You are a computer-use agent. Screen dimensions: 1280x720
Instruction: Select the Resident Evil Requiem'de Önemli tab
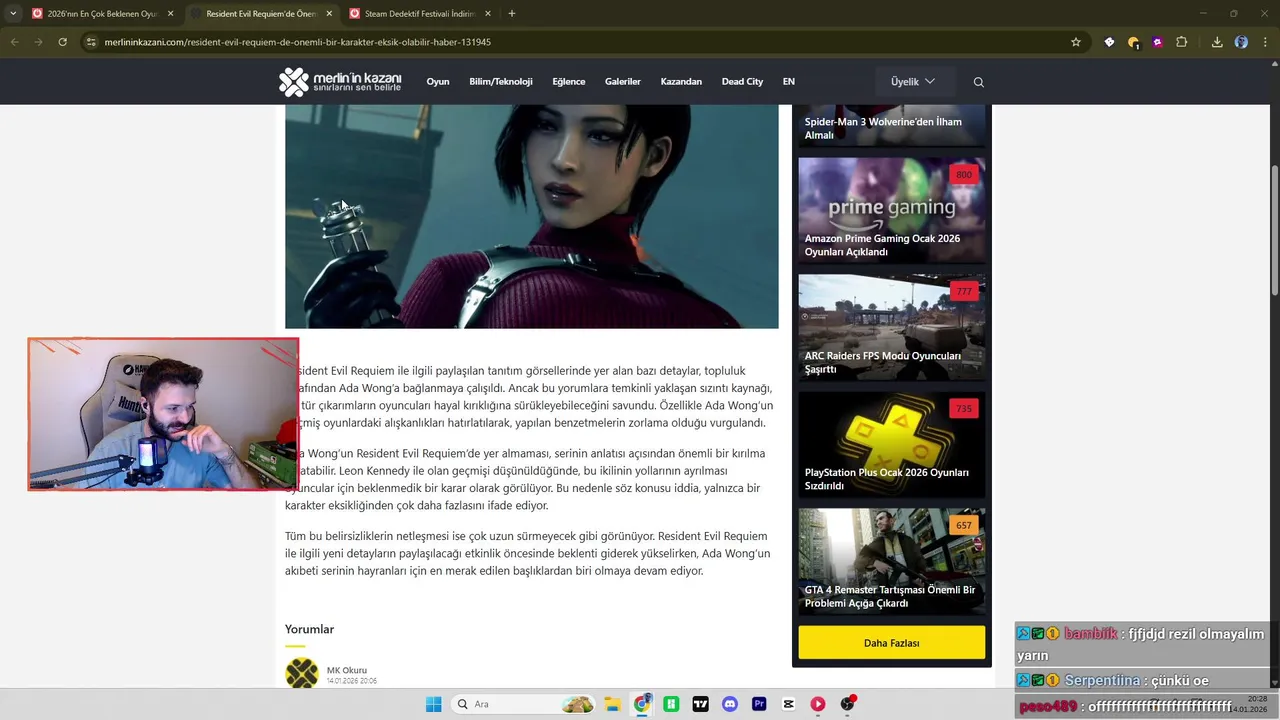[x=262, y=14]
